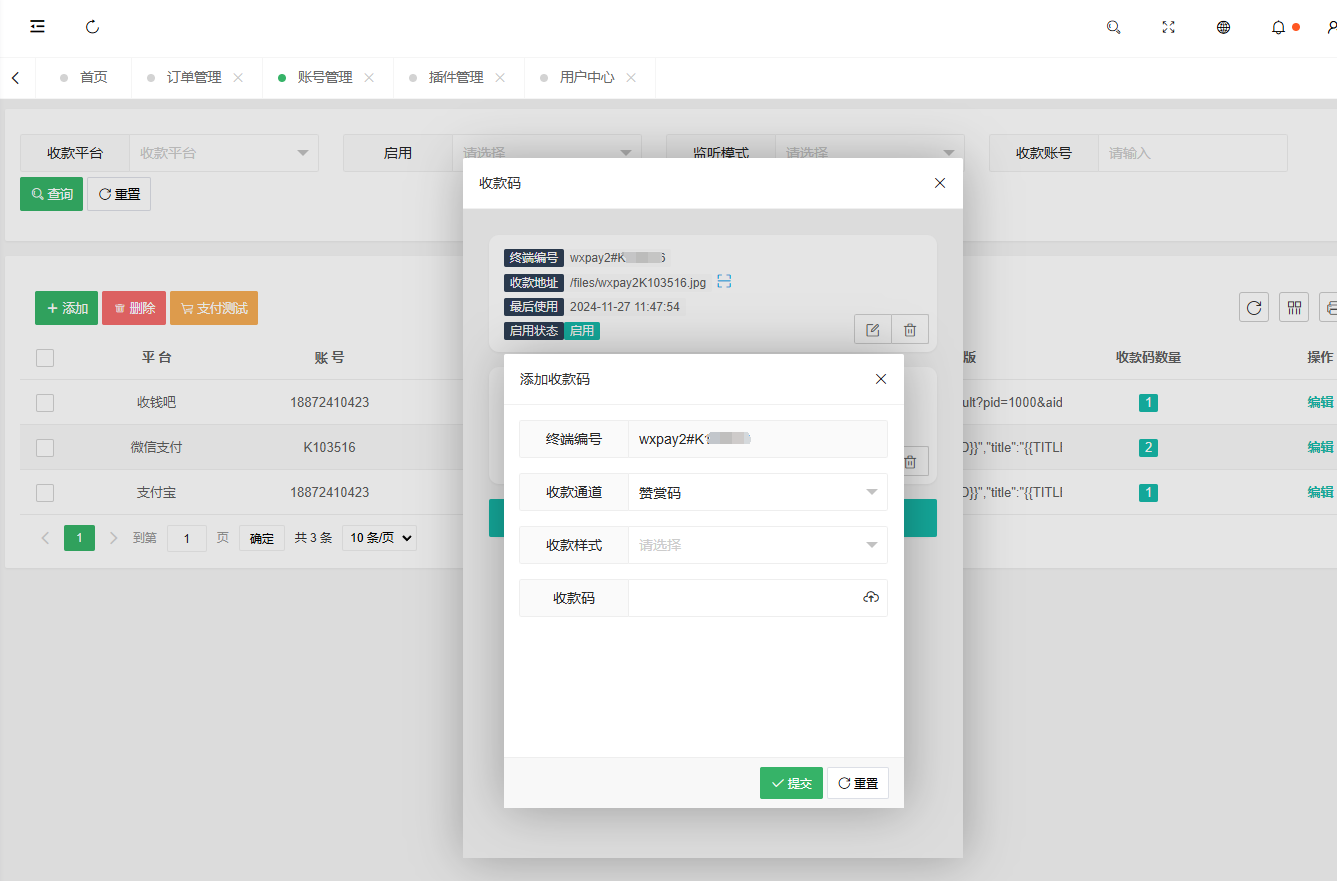Open notifications via the bell icon
1337x881 pixels.
tap(1277, 27)
